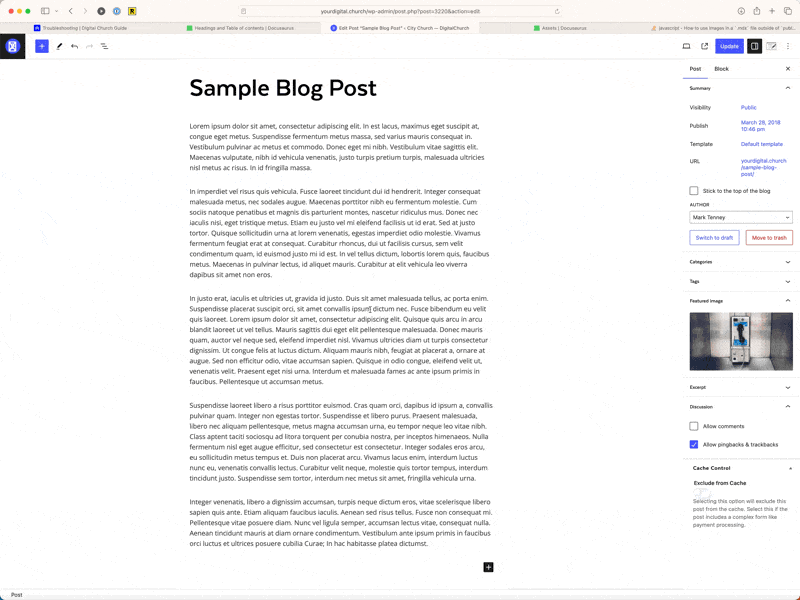Go back in browser history

pyautogui.click(x=71, y=11)
